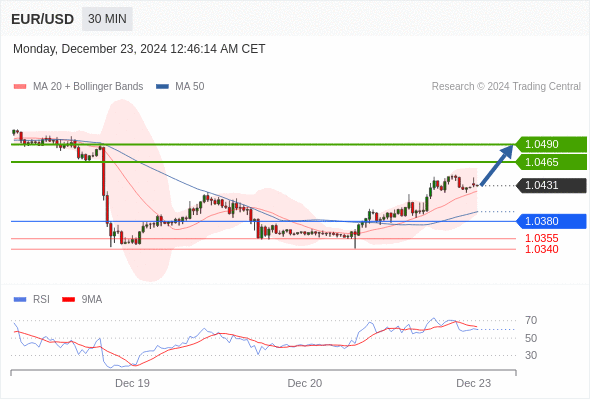Select the 1.0465 green resistance tag
Screen dimensions: 590x400
[x=551, y=162]
